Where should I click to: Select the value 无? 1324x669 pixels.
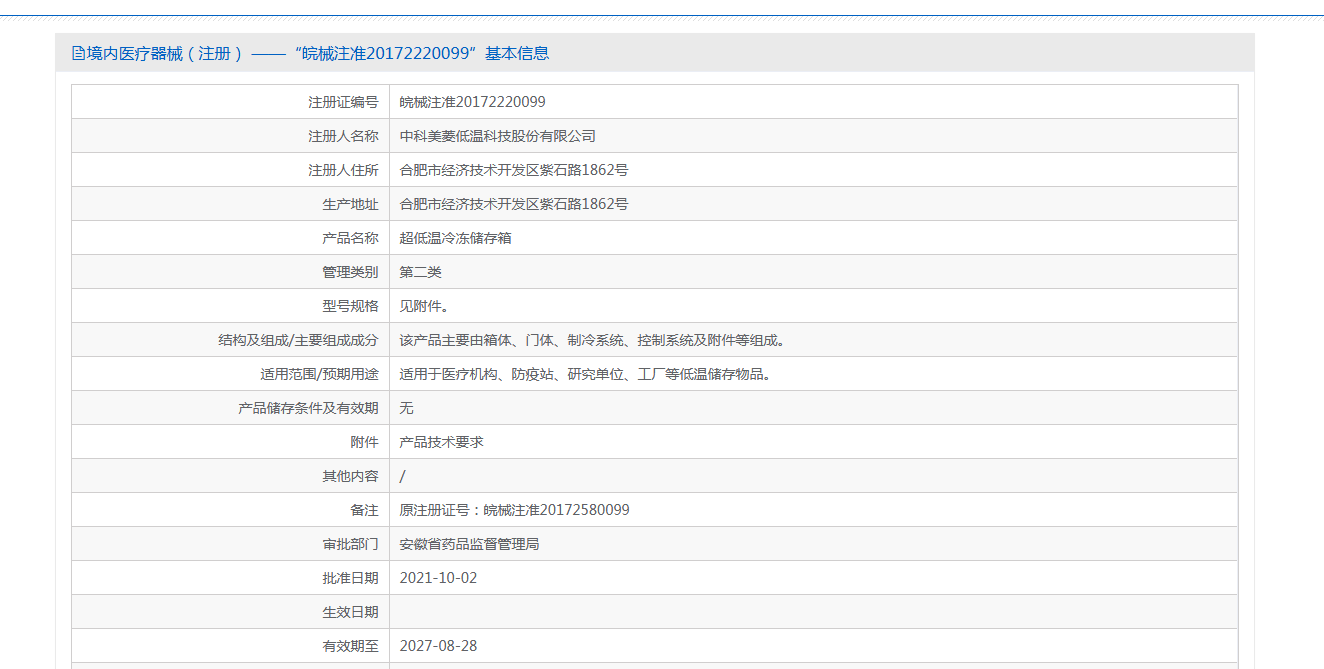(406, 408)
